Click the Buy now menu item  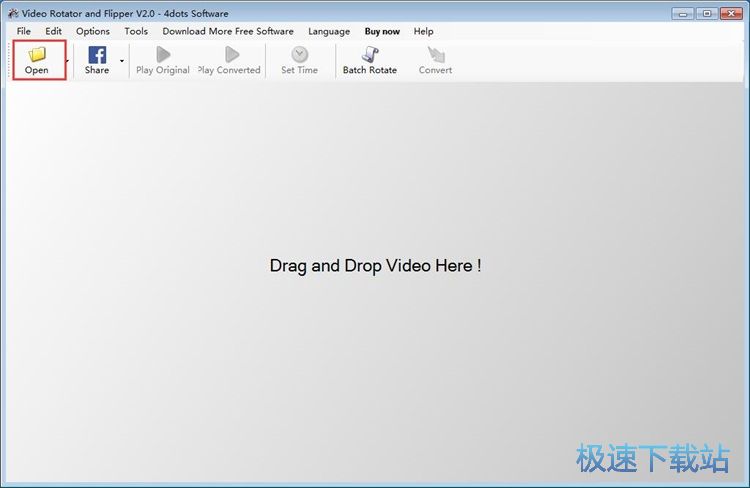point(382,31)
